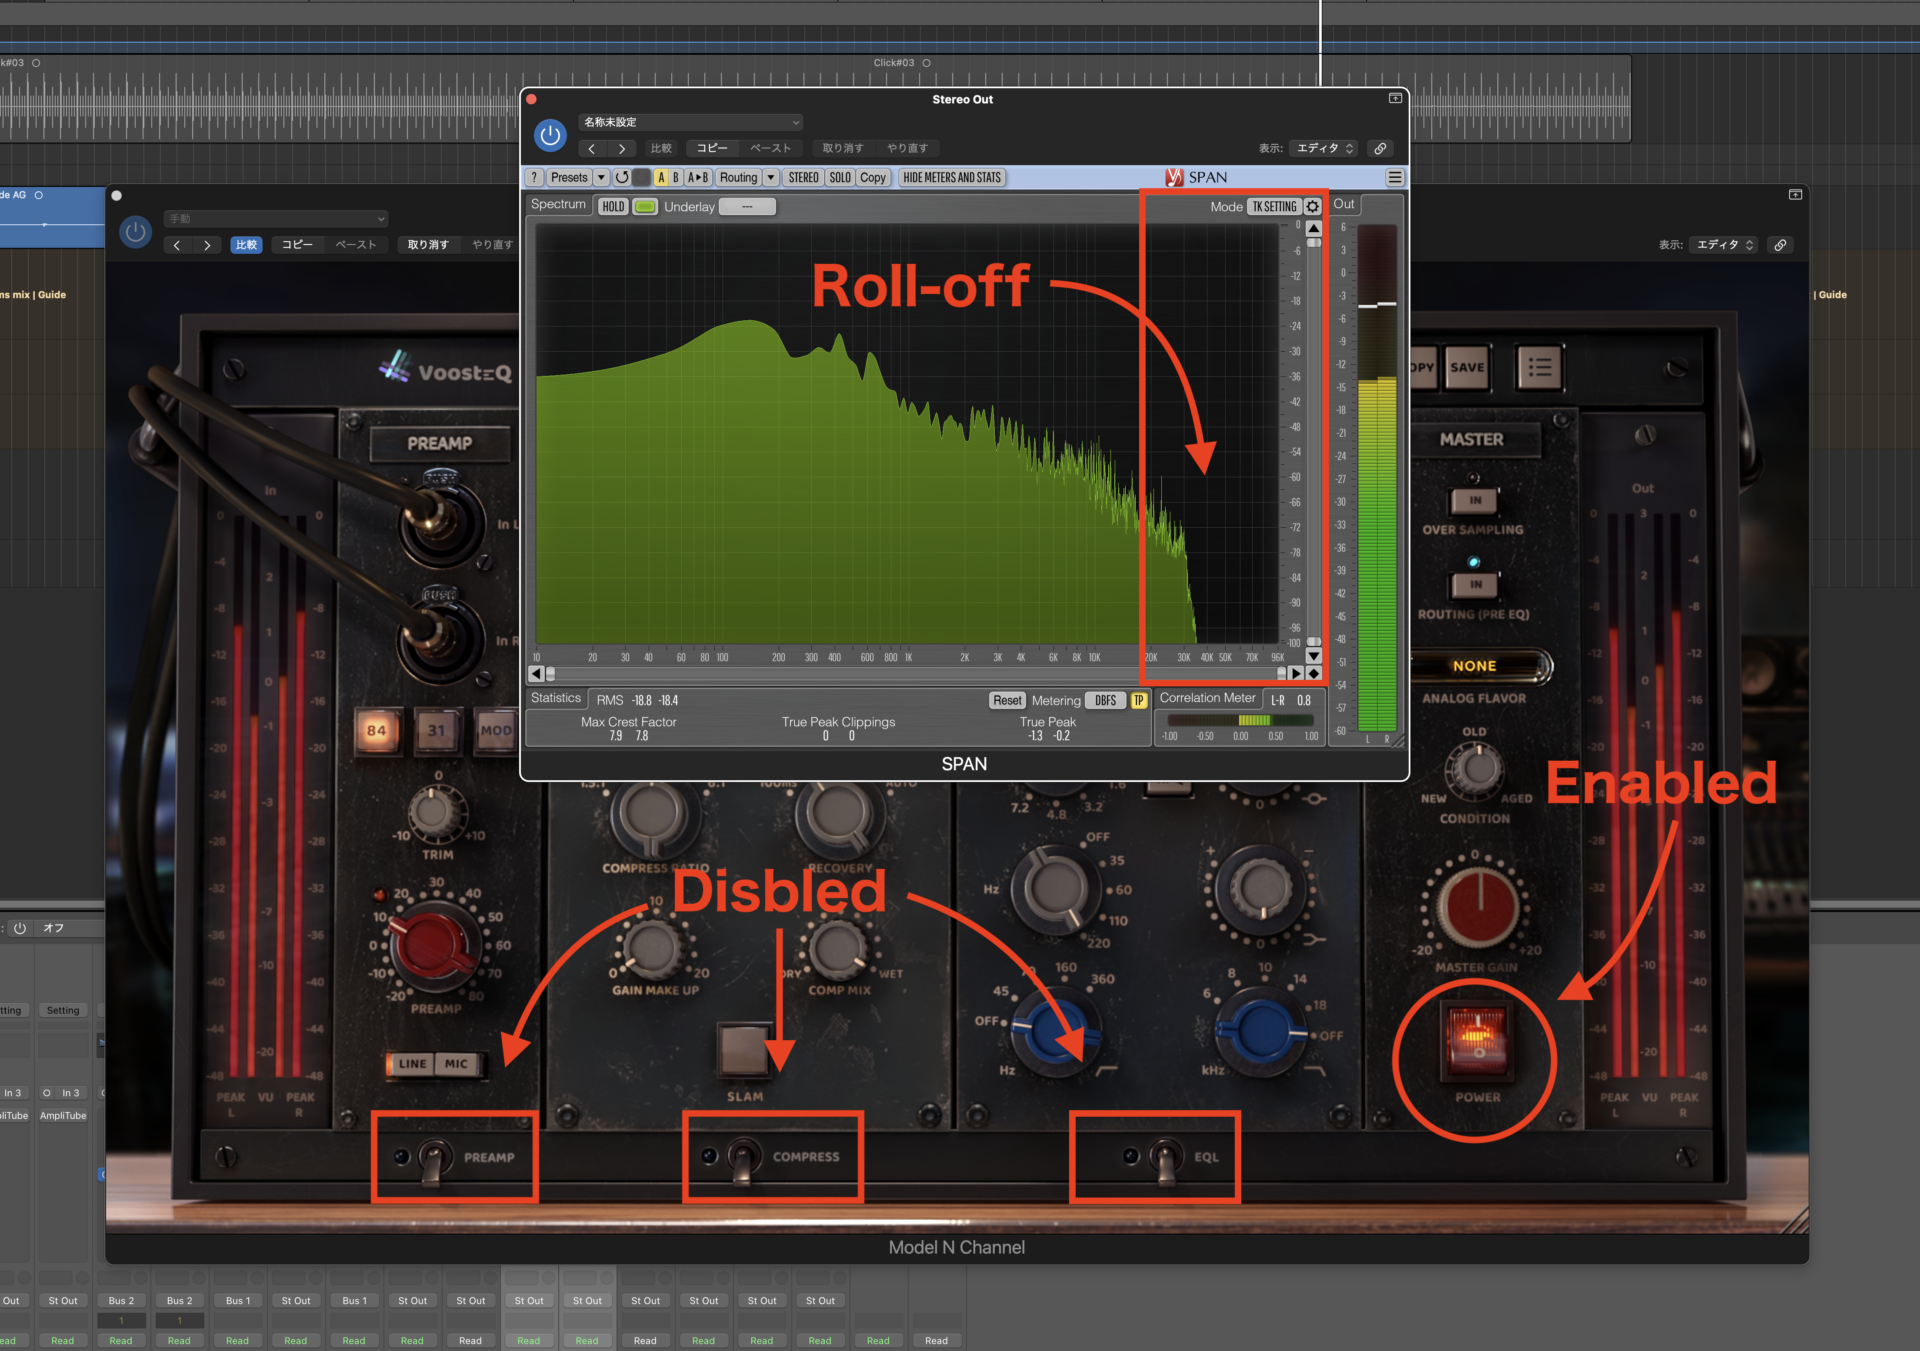
Task: Toggle SPAN HOLD button
Action: click(613, 206)
